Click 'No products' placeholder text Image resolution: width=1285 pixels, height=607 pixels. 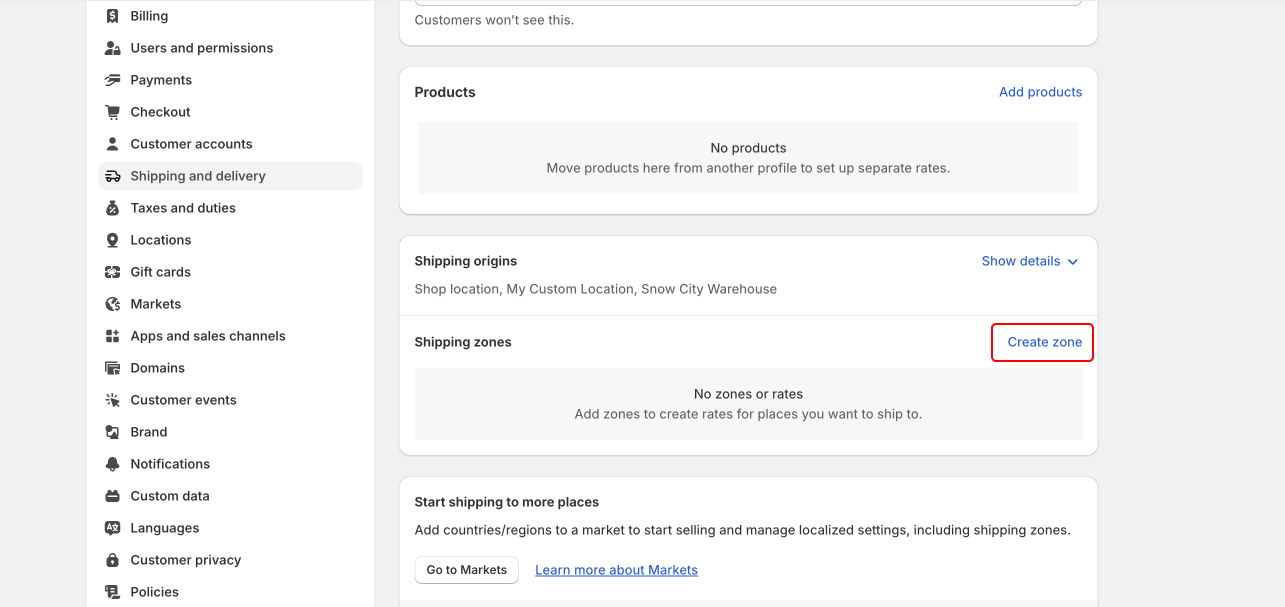click(748, 148)
